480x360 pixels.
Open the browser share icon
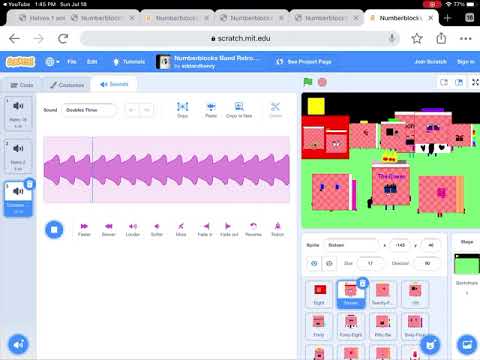point(441,38)
